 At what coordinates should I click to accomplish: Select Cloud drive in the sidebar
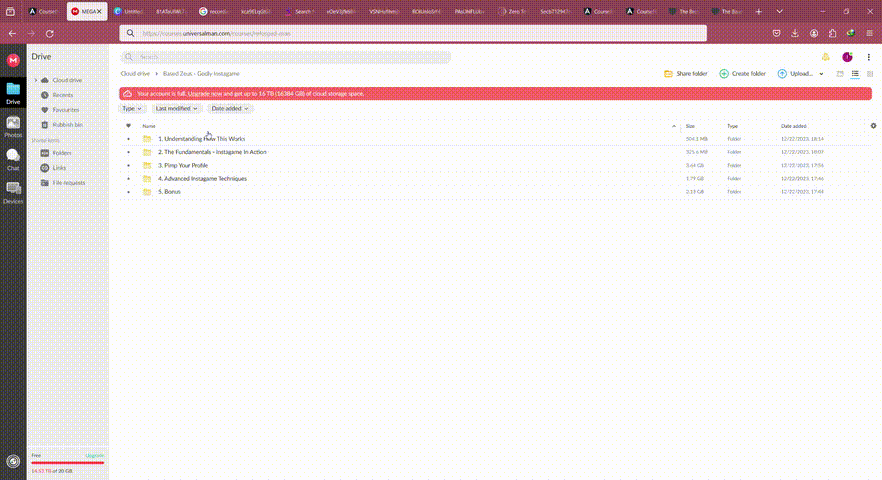tap(67, 80)
